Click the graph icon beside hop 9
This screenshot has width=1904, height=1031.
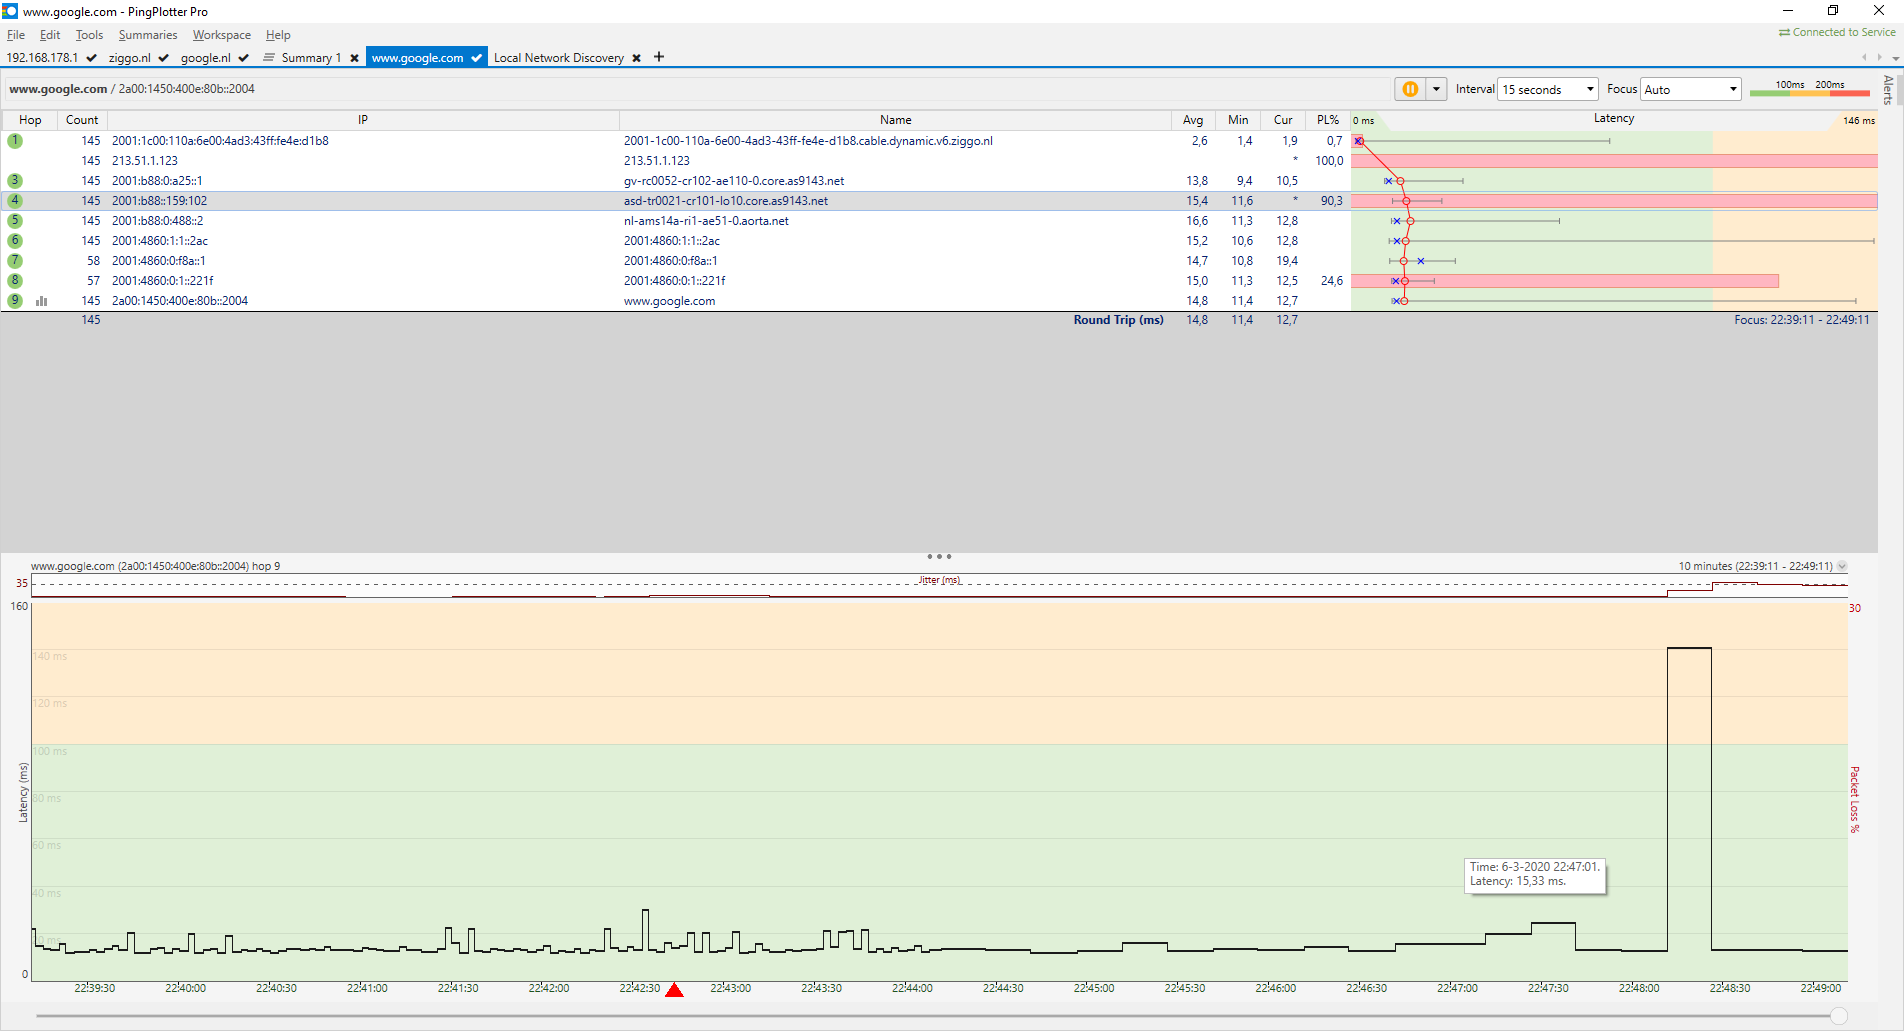[x=42, y=301]
